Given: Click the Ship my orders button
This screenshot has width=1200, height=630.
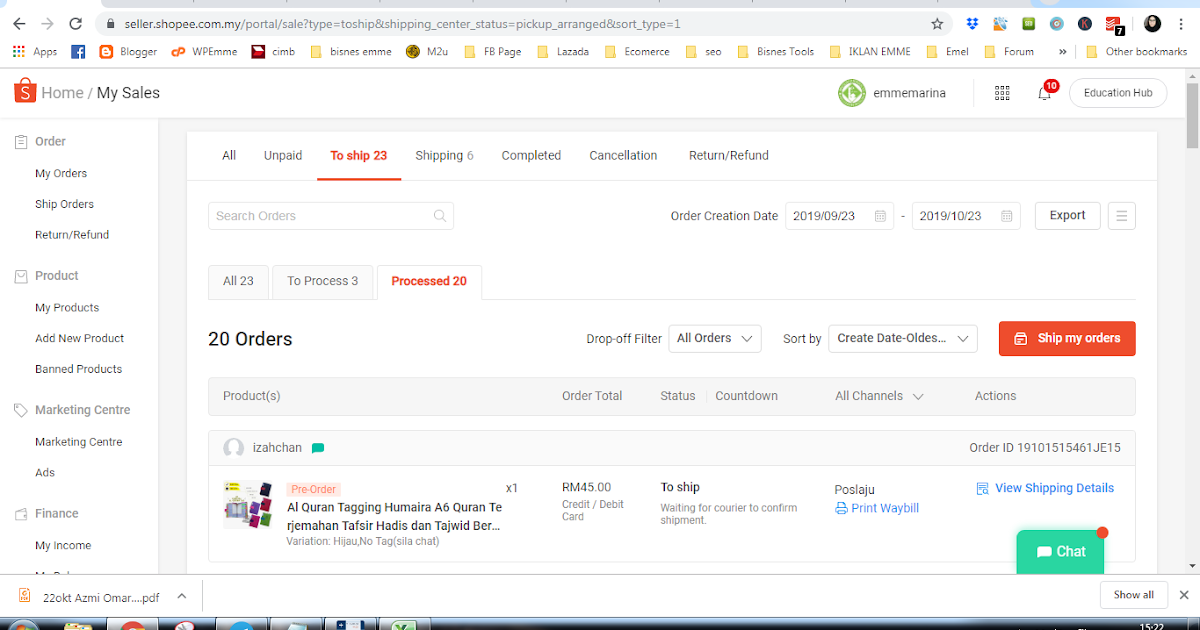Looking at the screenshot, I should (x=1067, y=338).
